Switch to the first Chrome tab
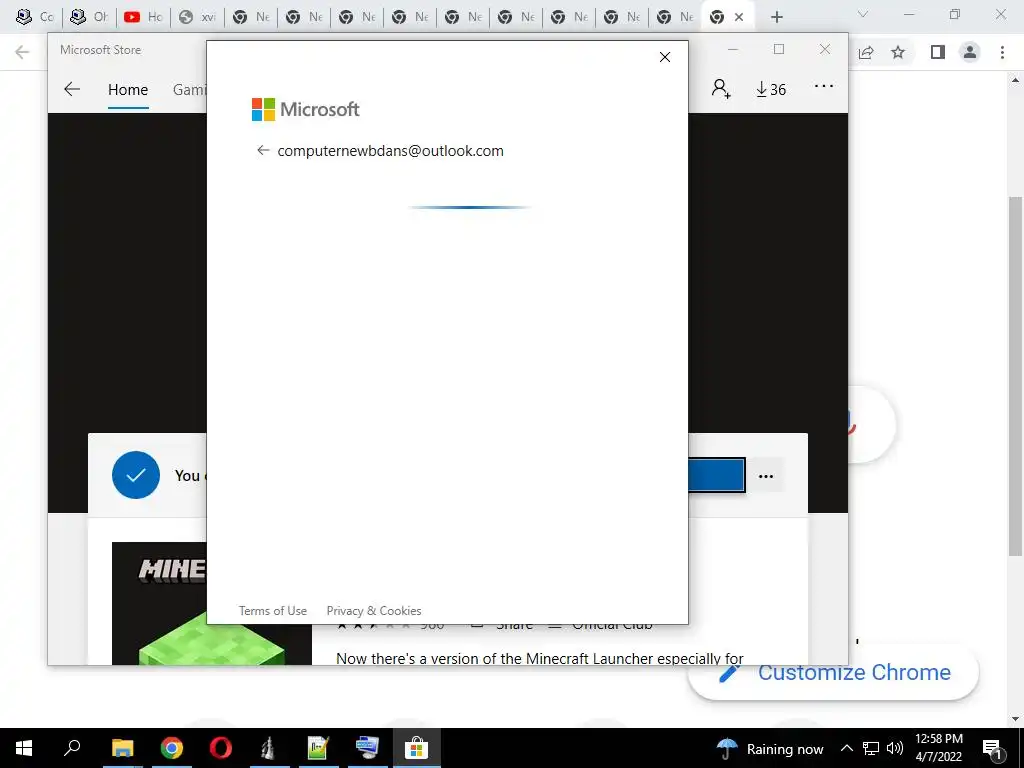The image size is (1024, 768). [x=37, y=17]
